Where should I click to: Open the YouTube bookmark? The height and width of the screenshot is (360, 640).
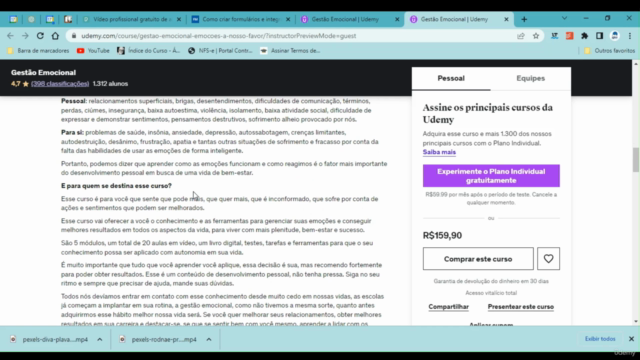click(93, 51)
